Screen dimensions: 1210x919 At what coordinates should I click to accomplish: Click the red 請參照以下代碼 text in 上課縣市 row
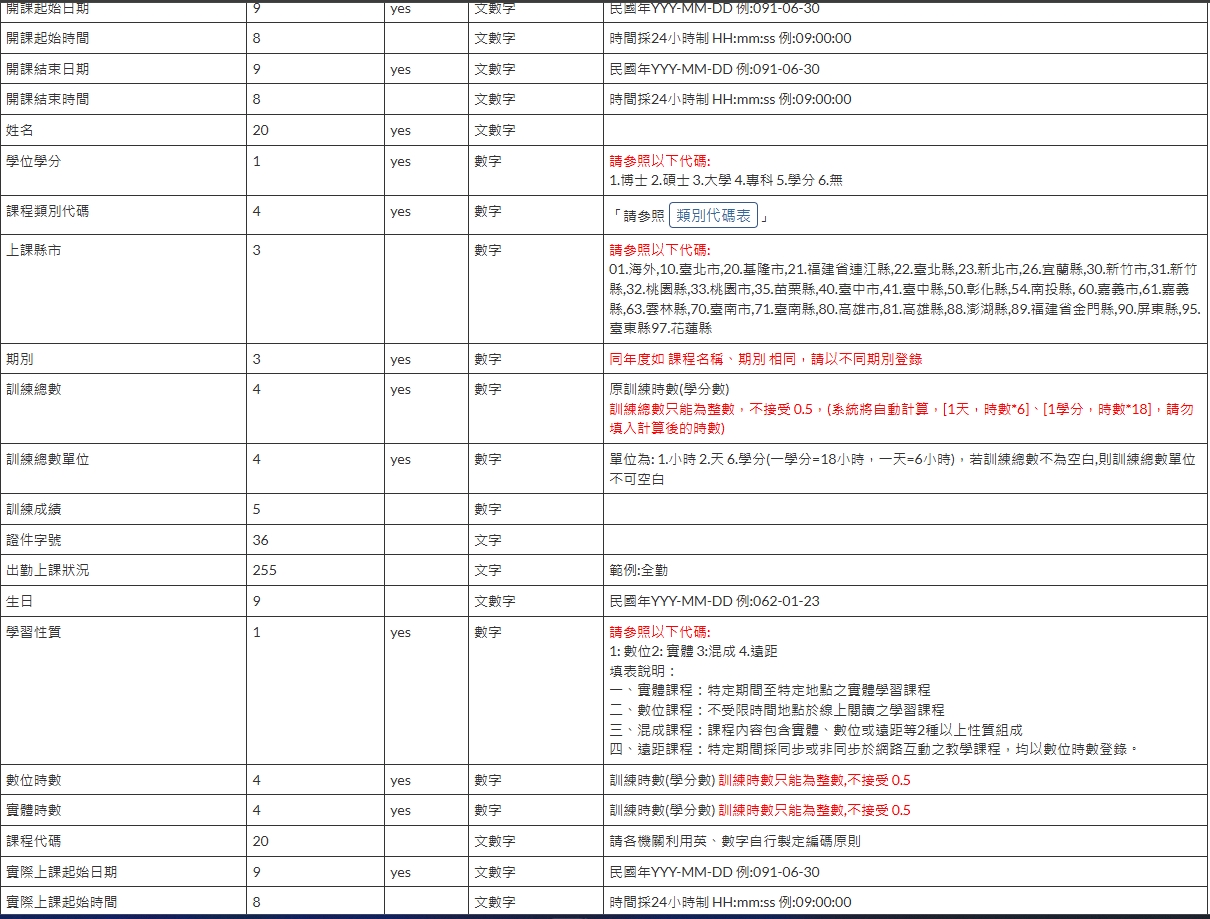pos(660,250)
